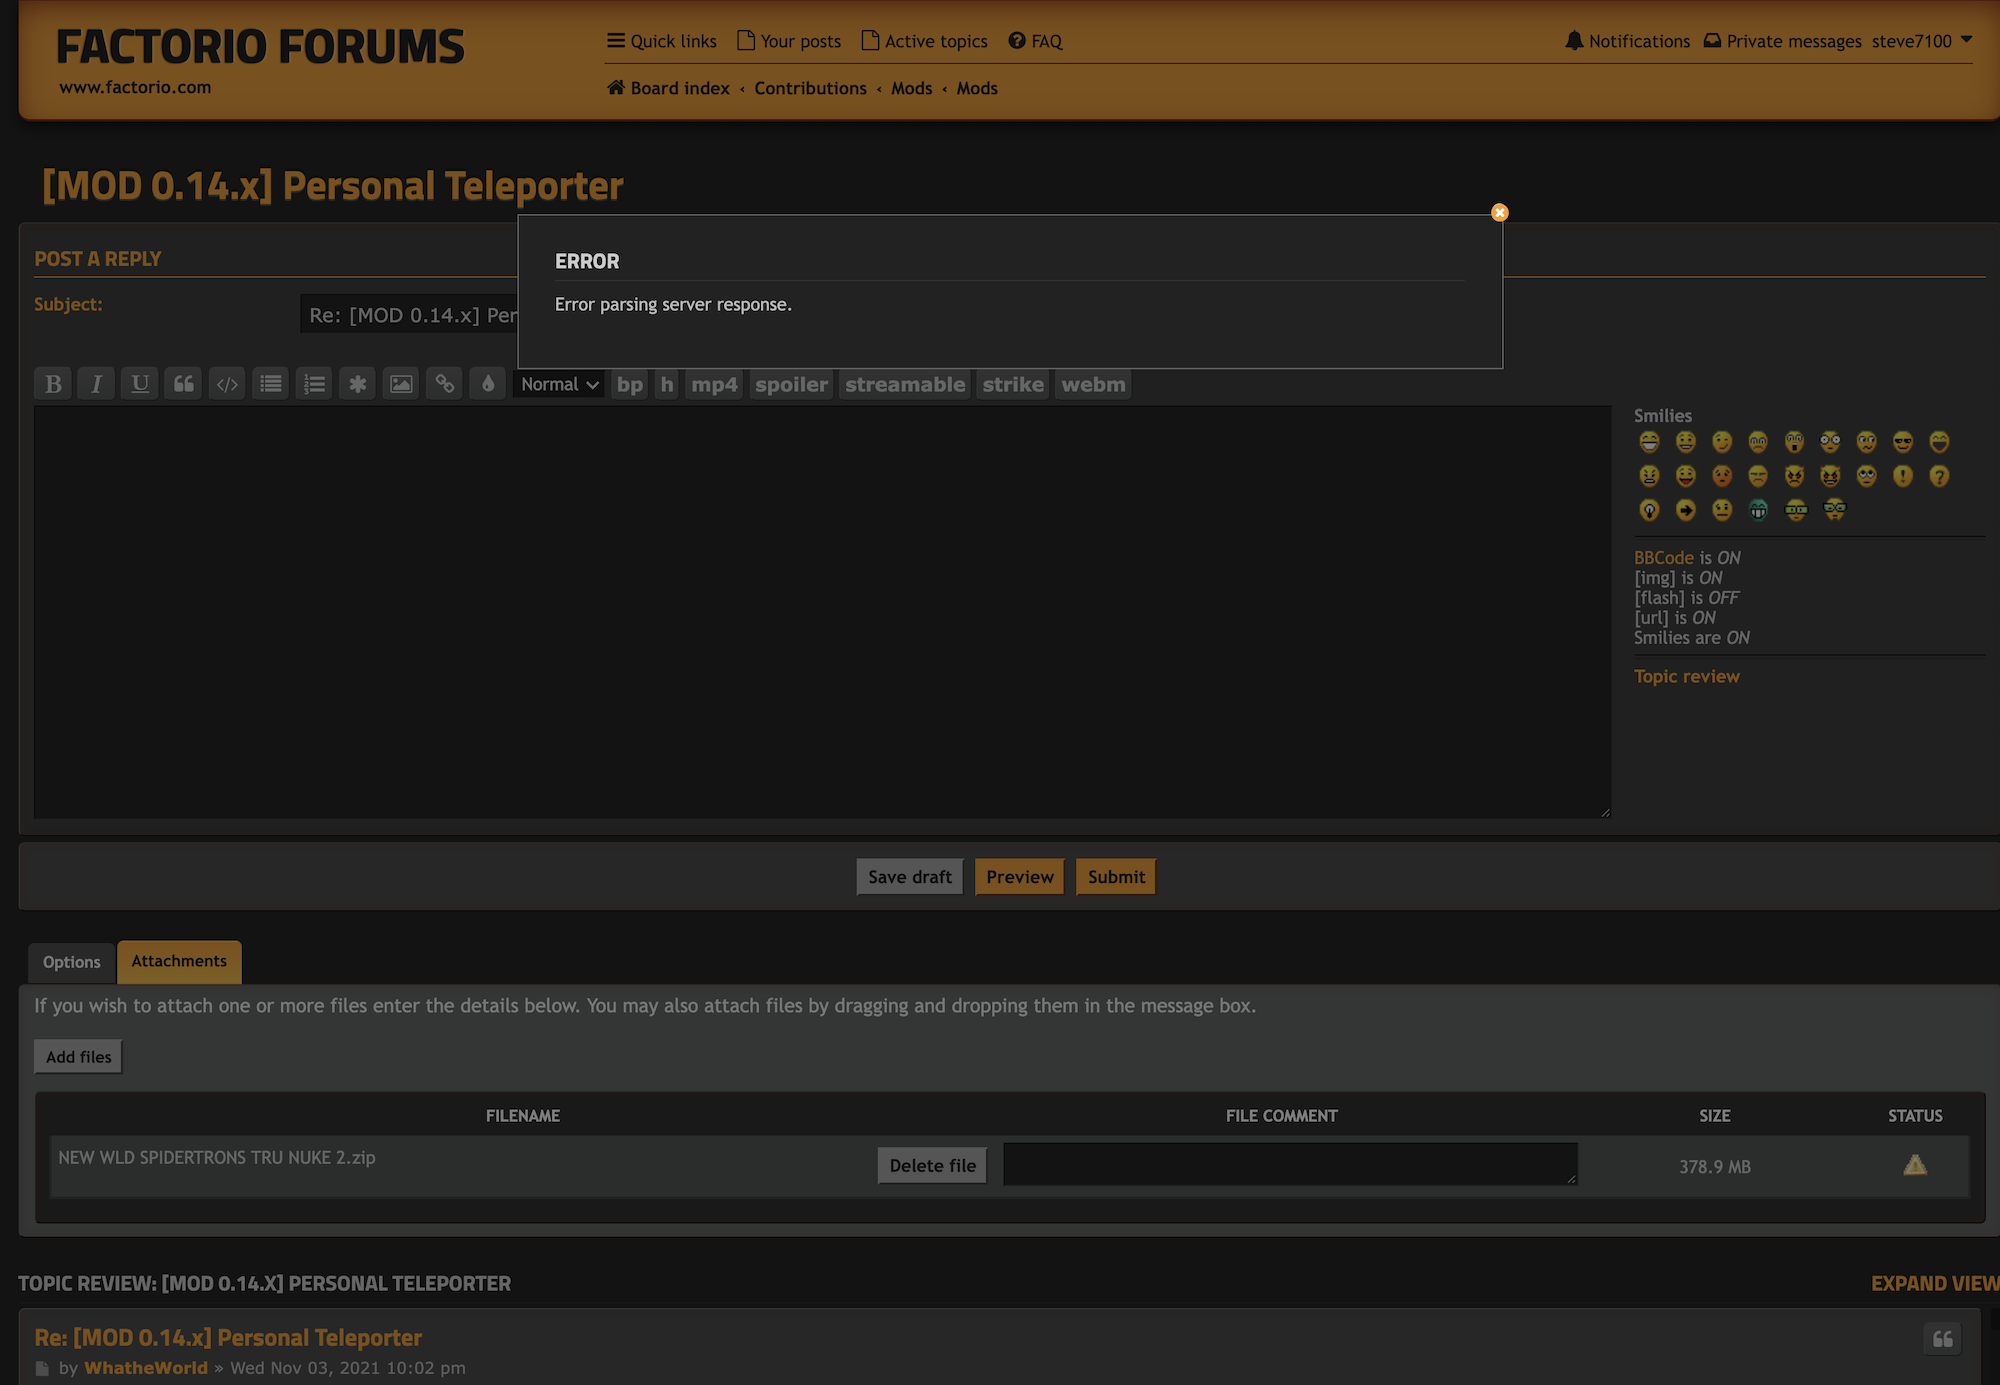This screenshot has width=2000, height=1385.
Task: Quote WhatheWorld's post with quote icon
Action: (x=1943, y=1339)
